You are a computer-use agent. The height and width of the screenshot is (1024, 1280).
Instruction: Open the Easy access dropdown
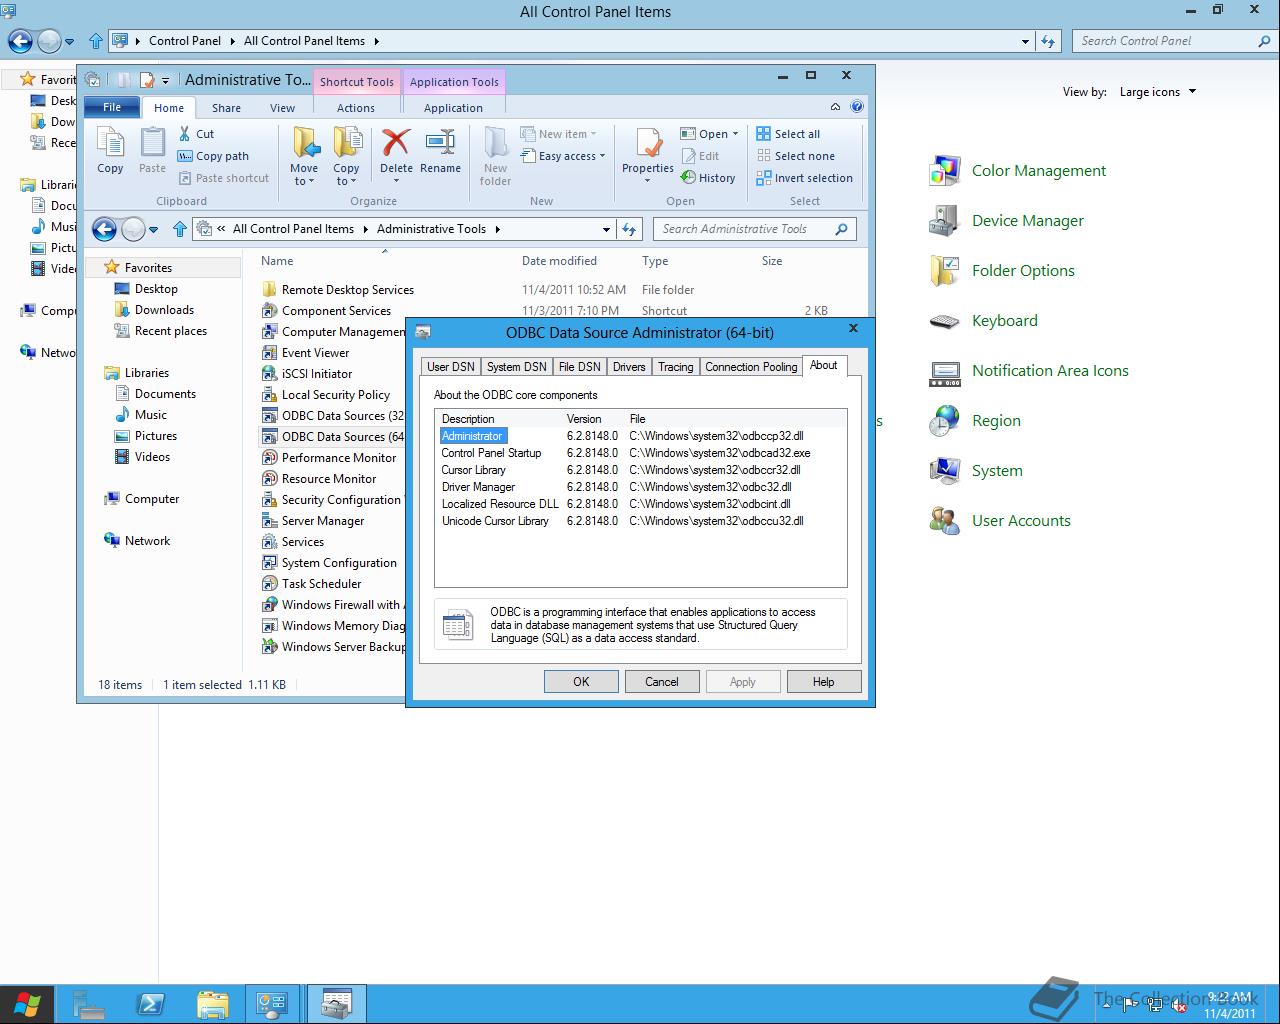click(x=564, y=156)
